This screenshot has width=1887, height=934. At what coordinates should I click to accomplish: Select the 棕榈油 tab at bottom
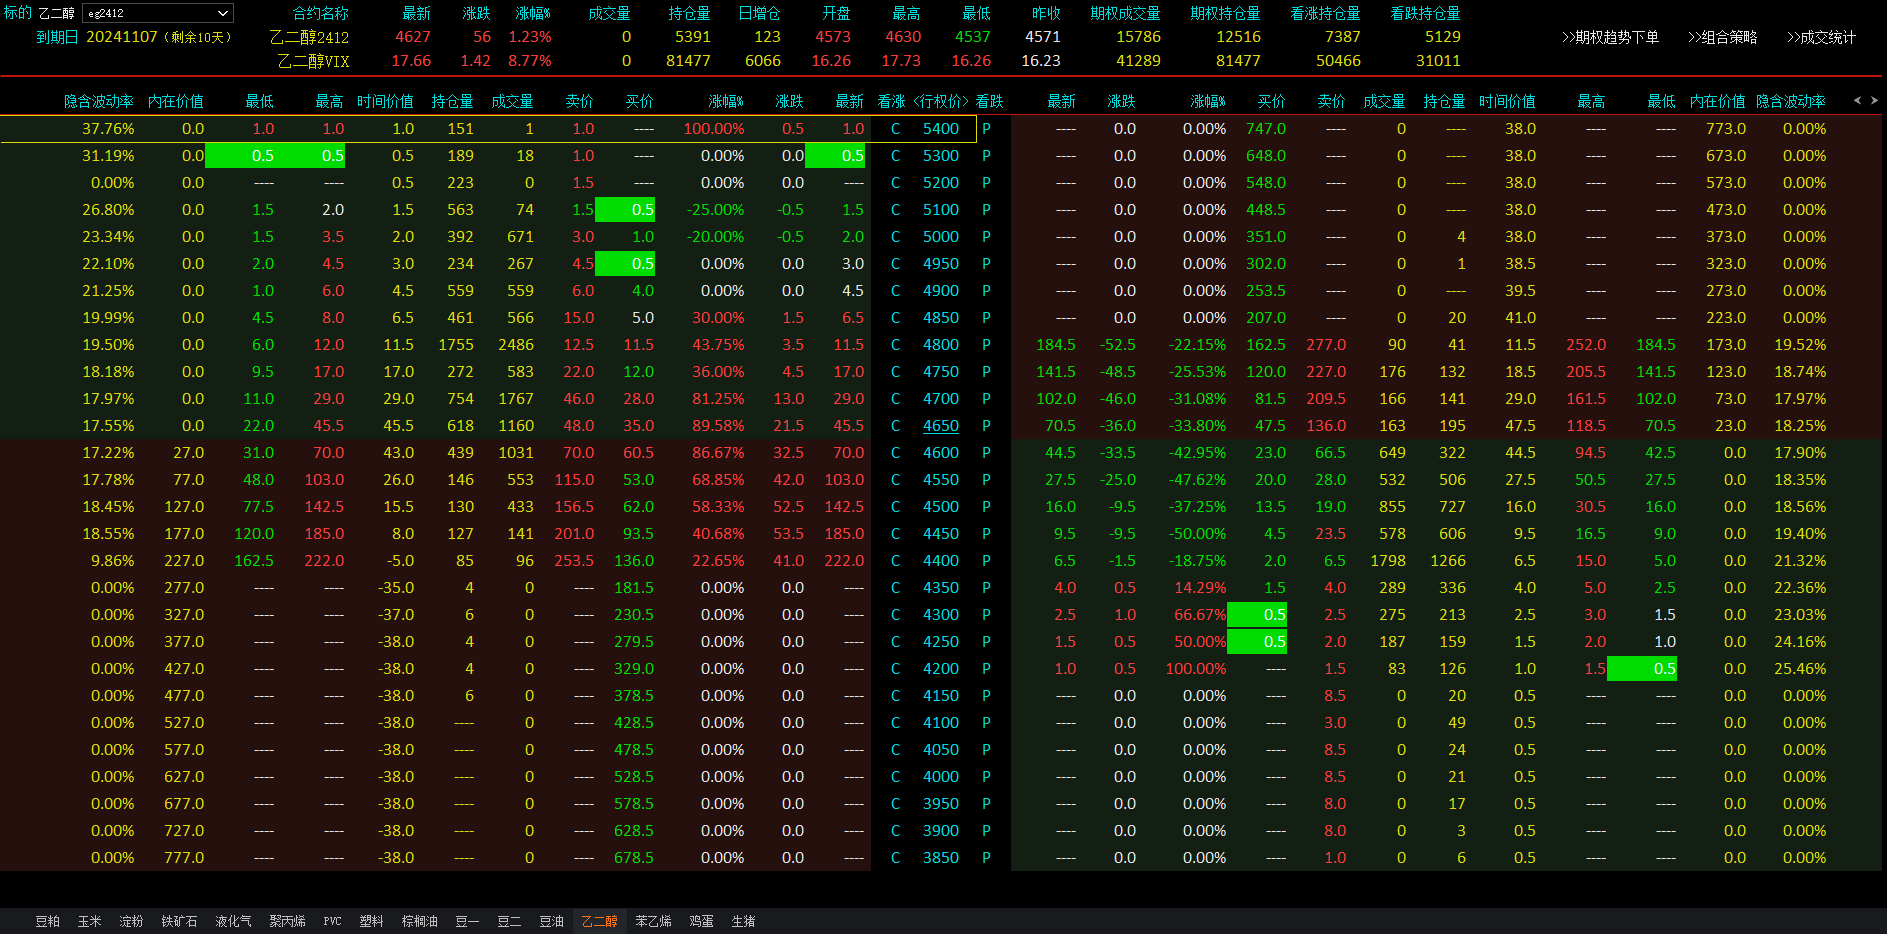419,921
